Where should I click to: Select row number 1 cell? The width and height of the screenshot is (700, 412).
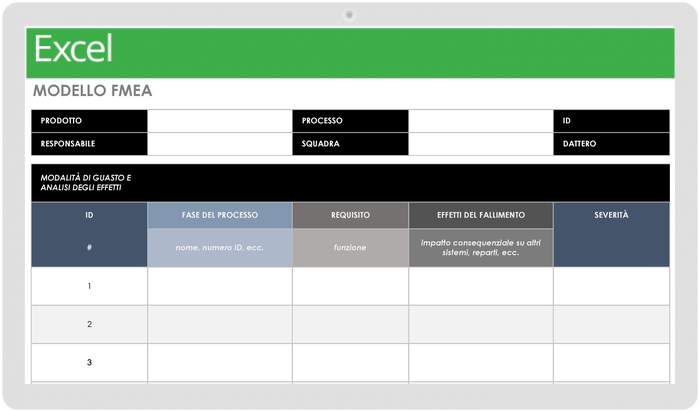click(x=89, y=286)
